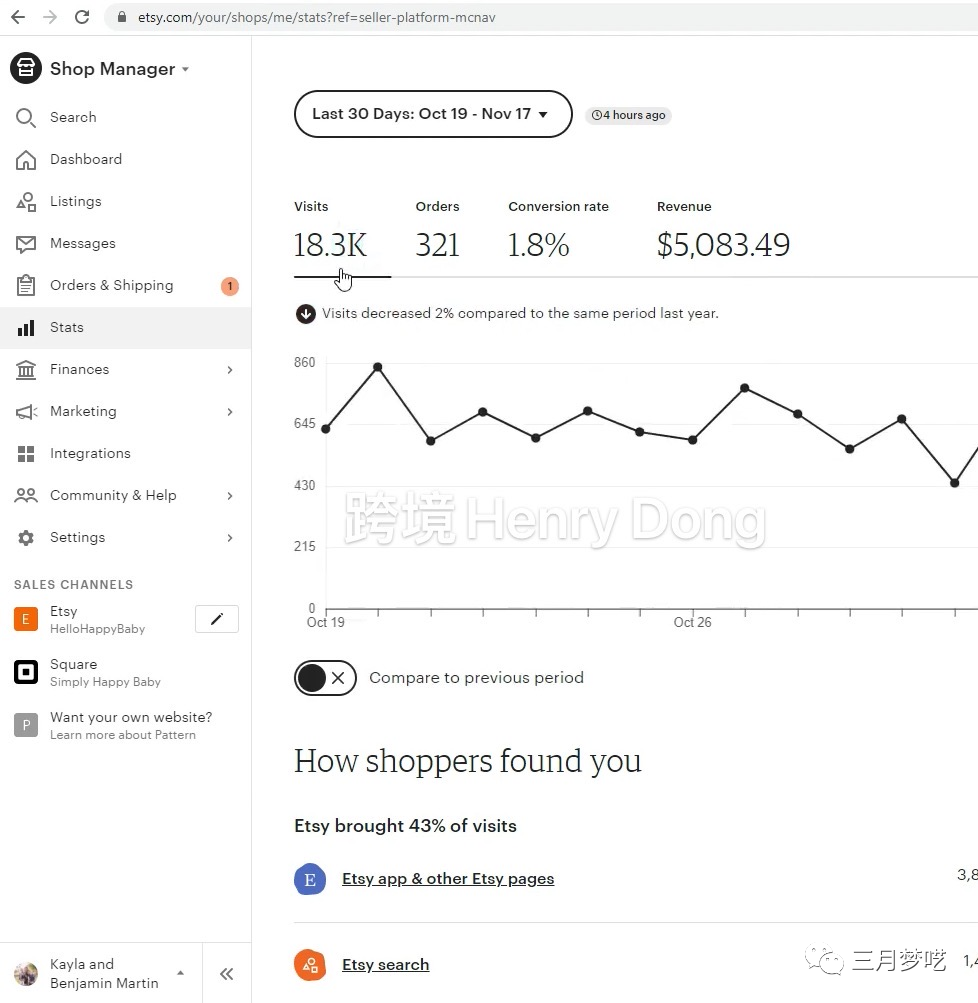Reload the page with browser refresh icon
The width and height of the screenshot is (978, 1003).
pos(82,17)
